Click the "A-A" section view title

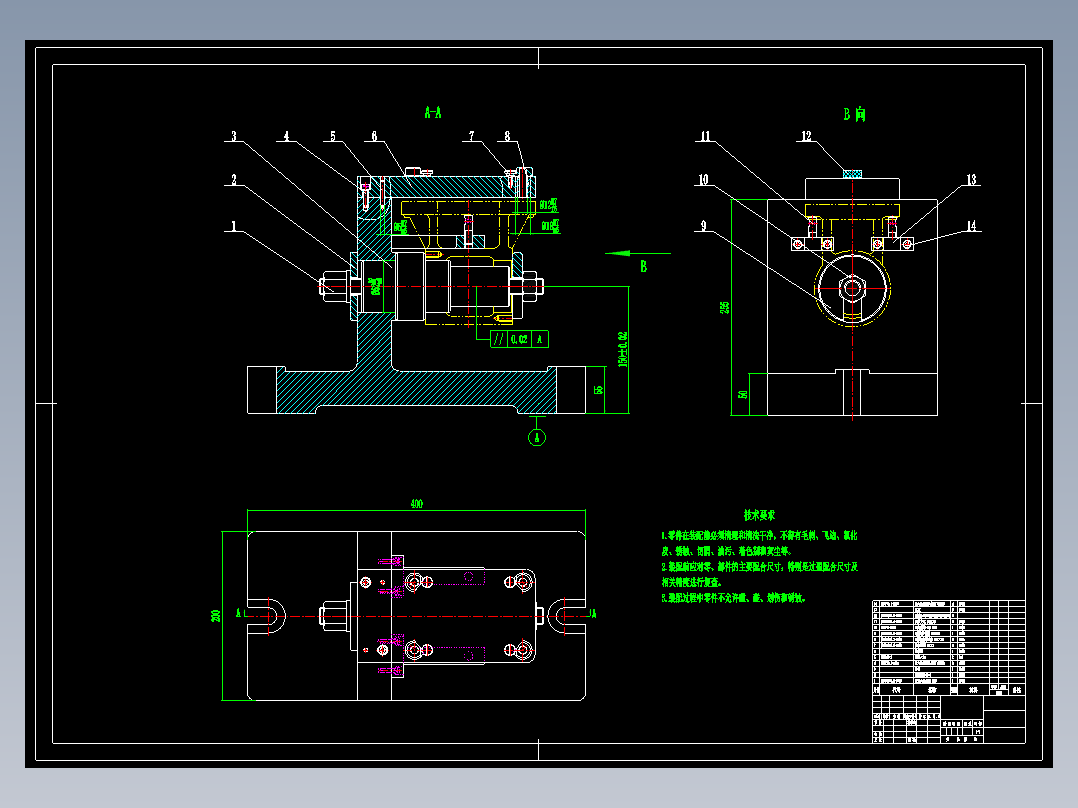(432, 112)
